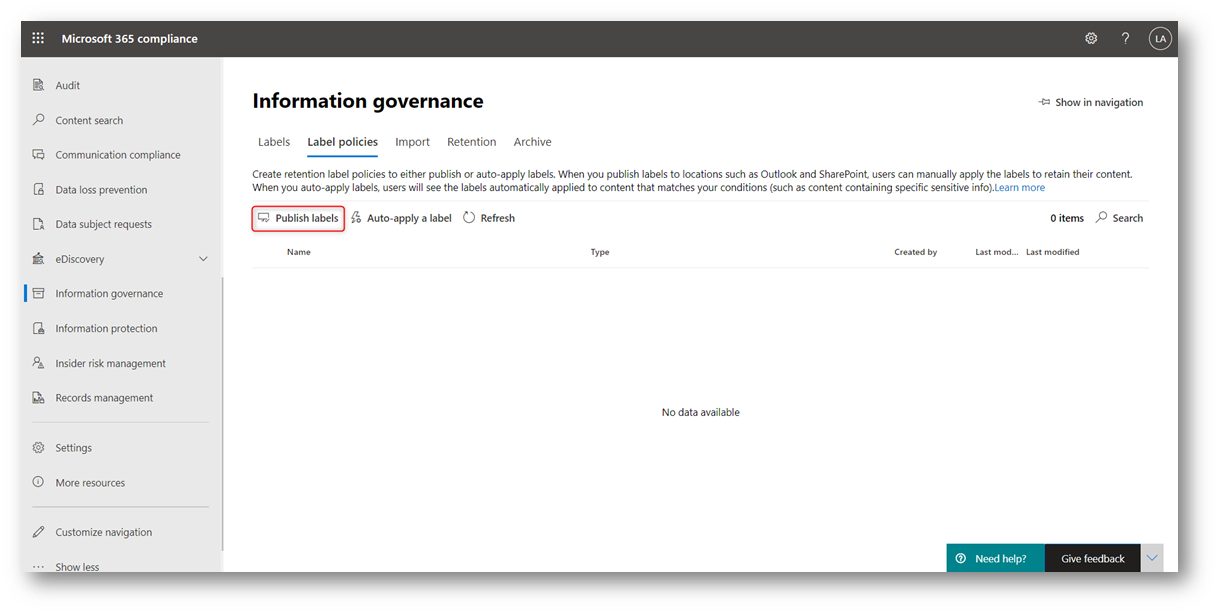Click the Customize navigation pencil icon
Image resolution: width=1220 pixels, height=614 pixels.
click(39, 532)
